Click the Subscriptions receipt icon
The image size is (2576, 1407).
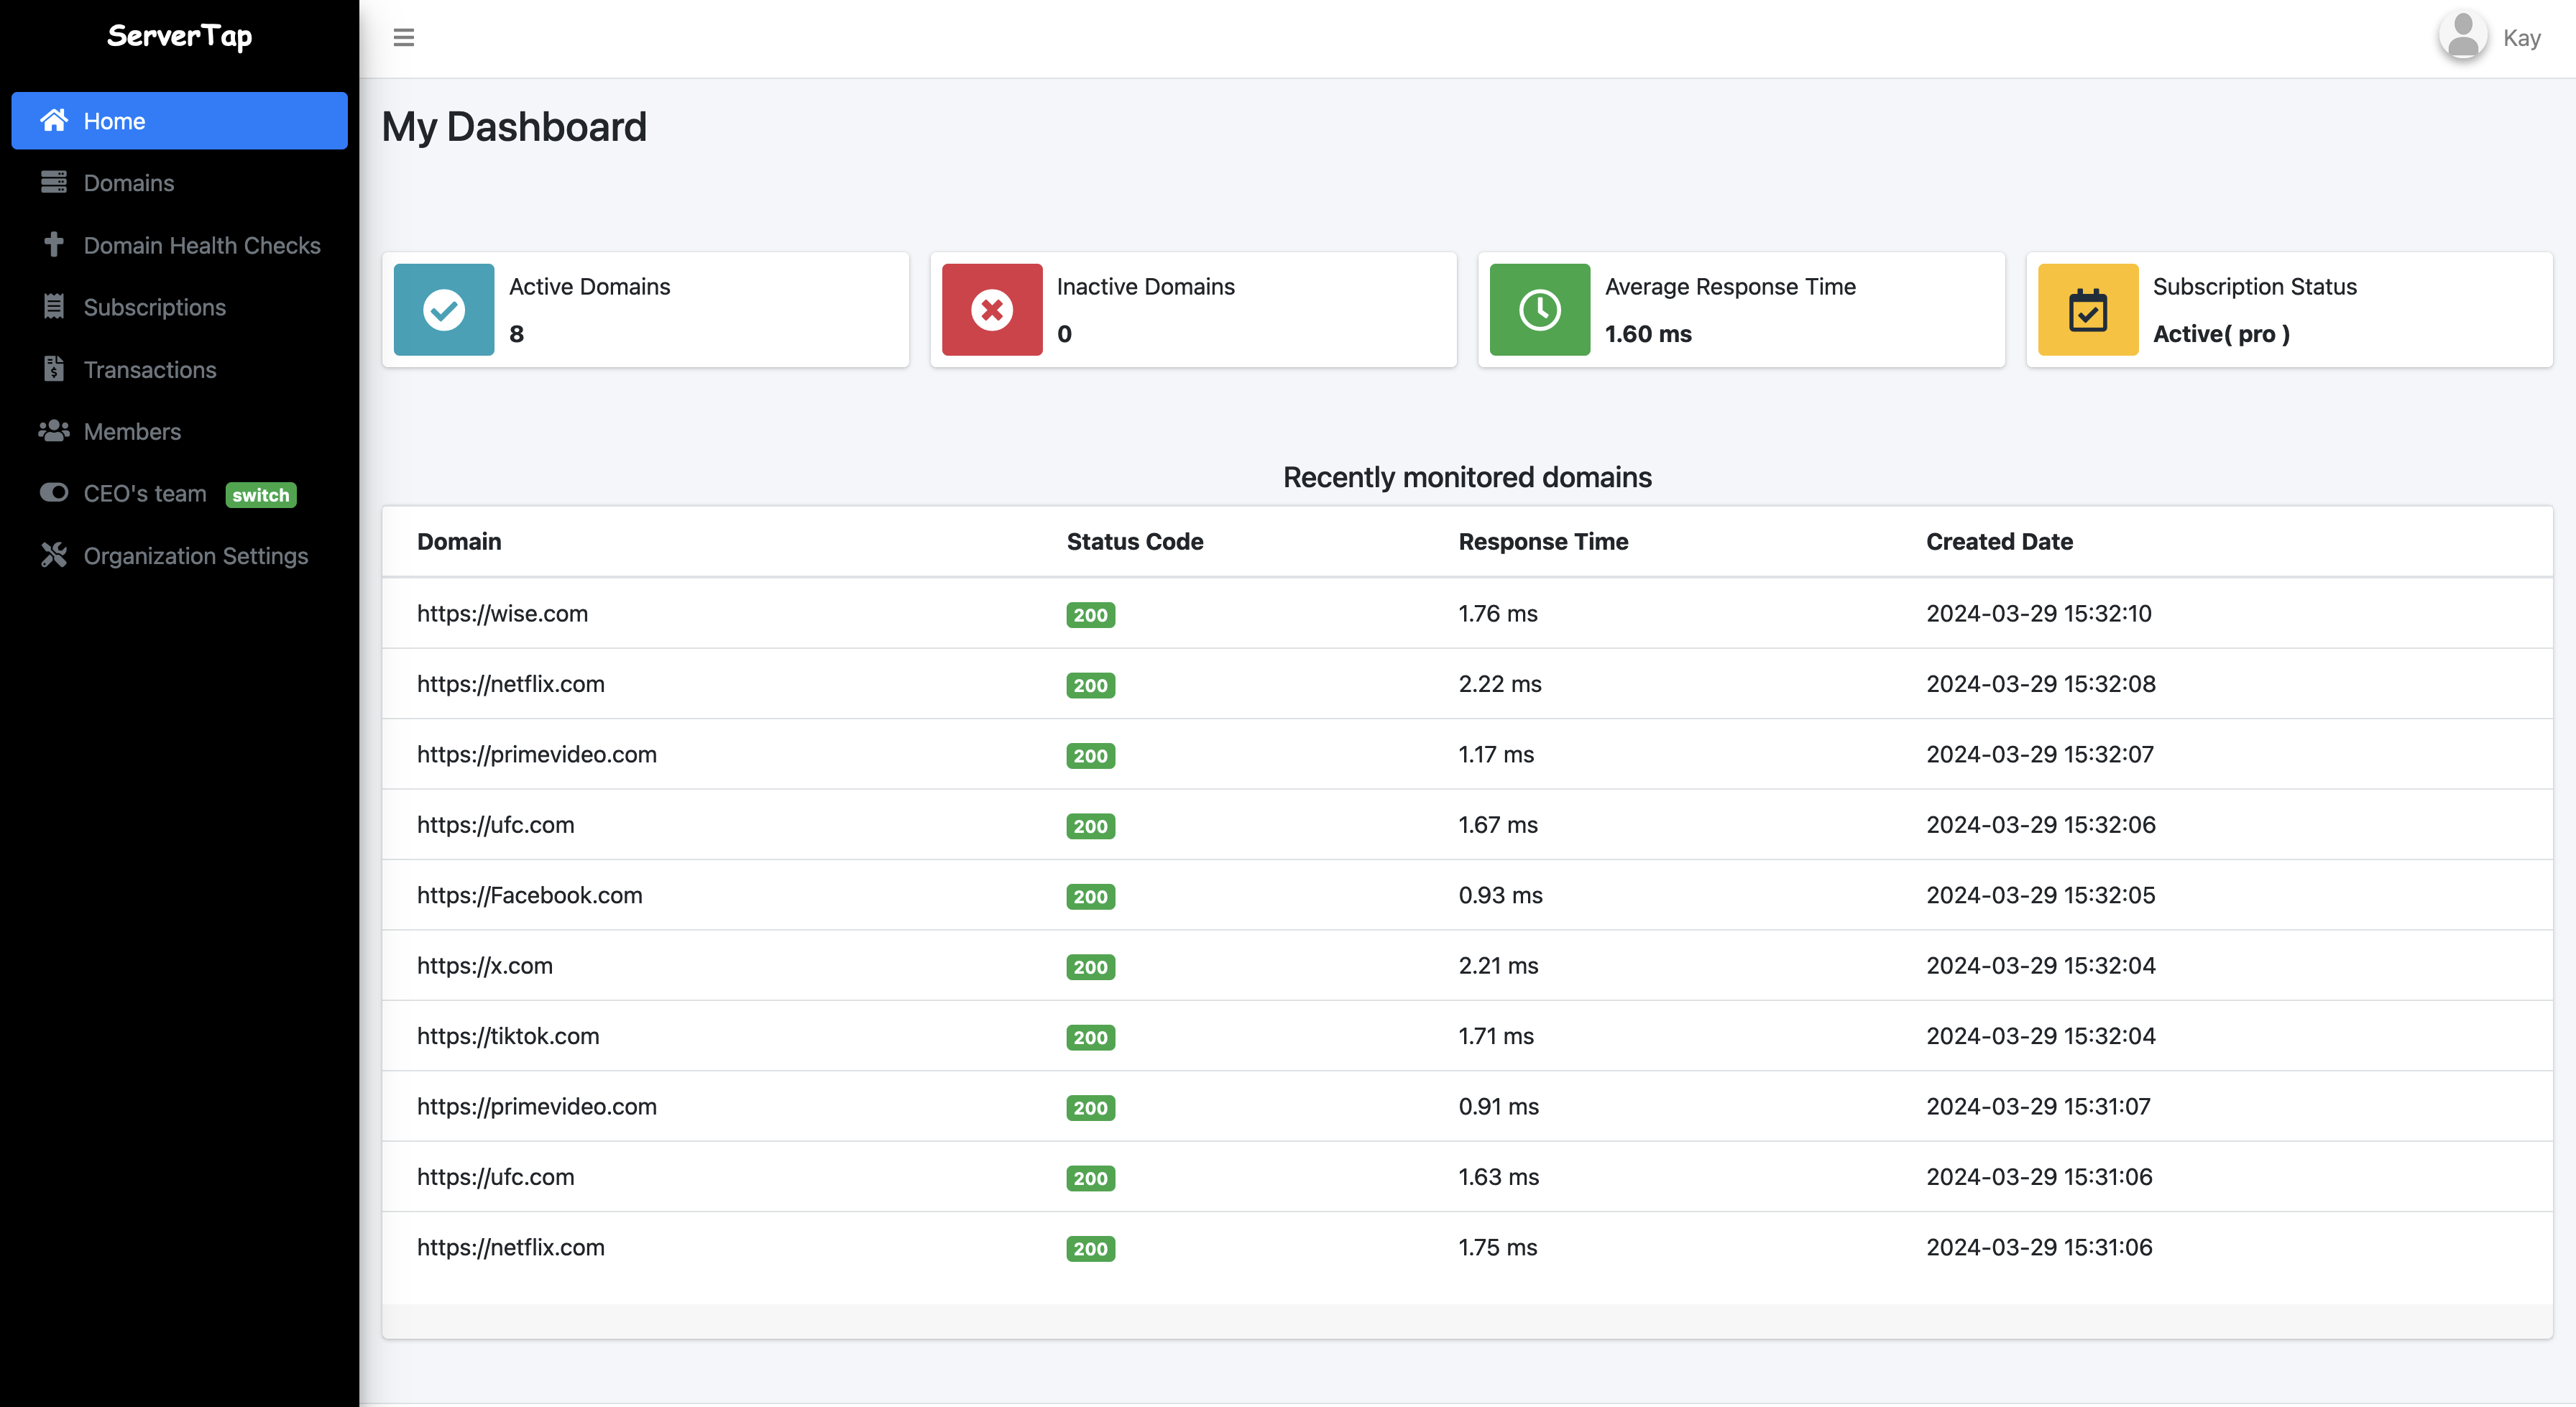click(54, 307)
